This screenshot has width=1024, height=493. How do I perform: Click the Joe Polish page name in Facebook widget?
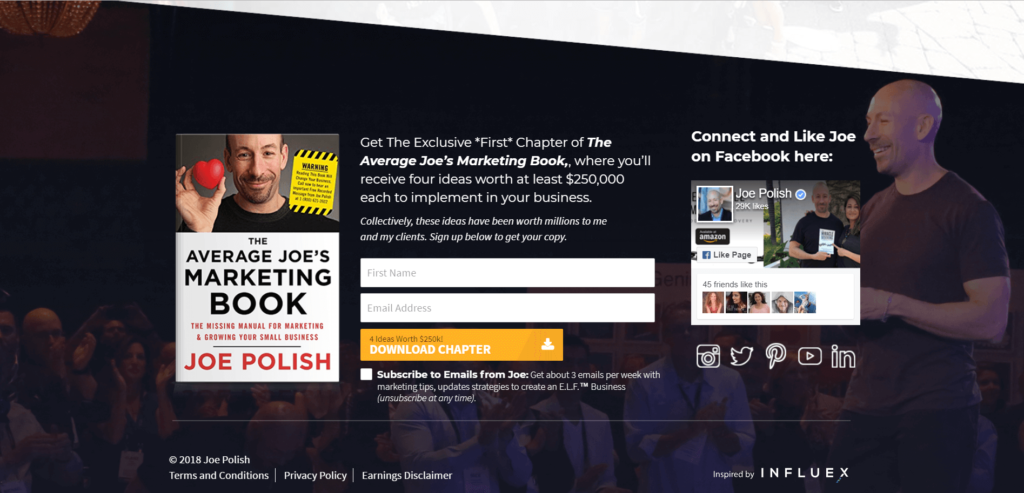coord(763,194)
